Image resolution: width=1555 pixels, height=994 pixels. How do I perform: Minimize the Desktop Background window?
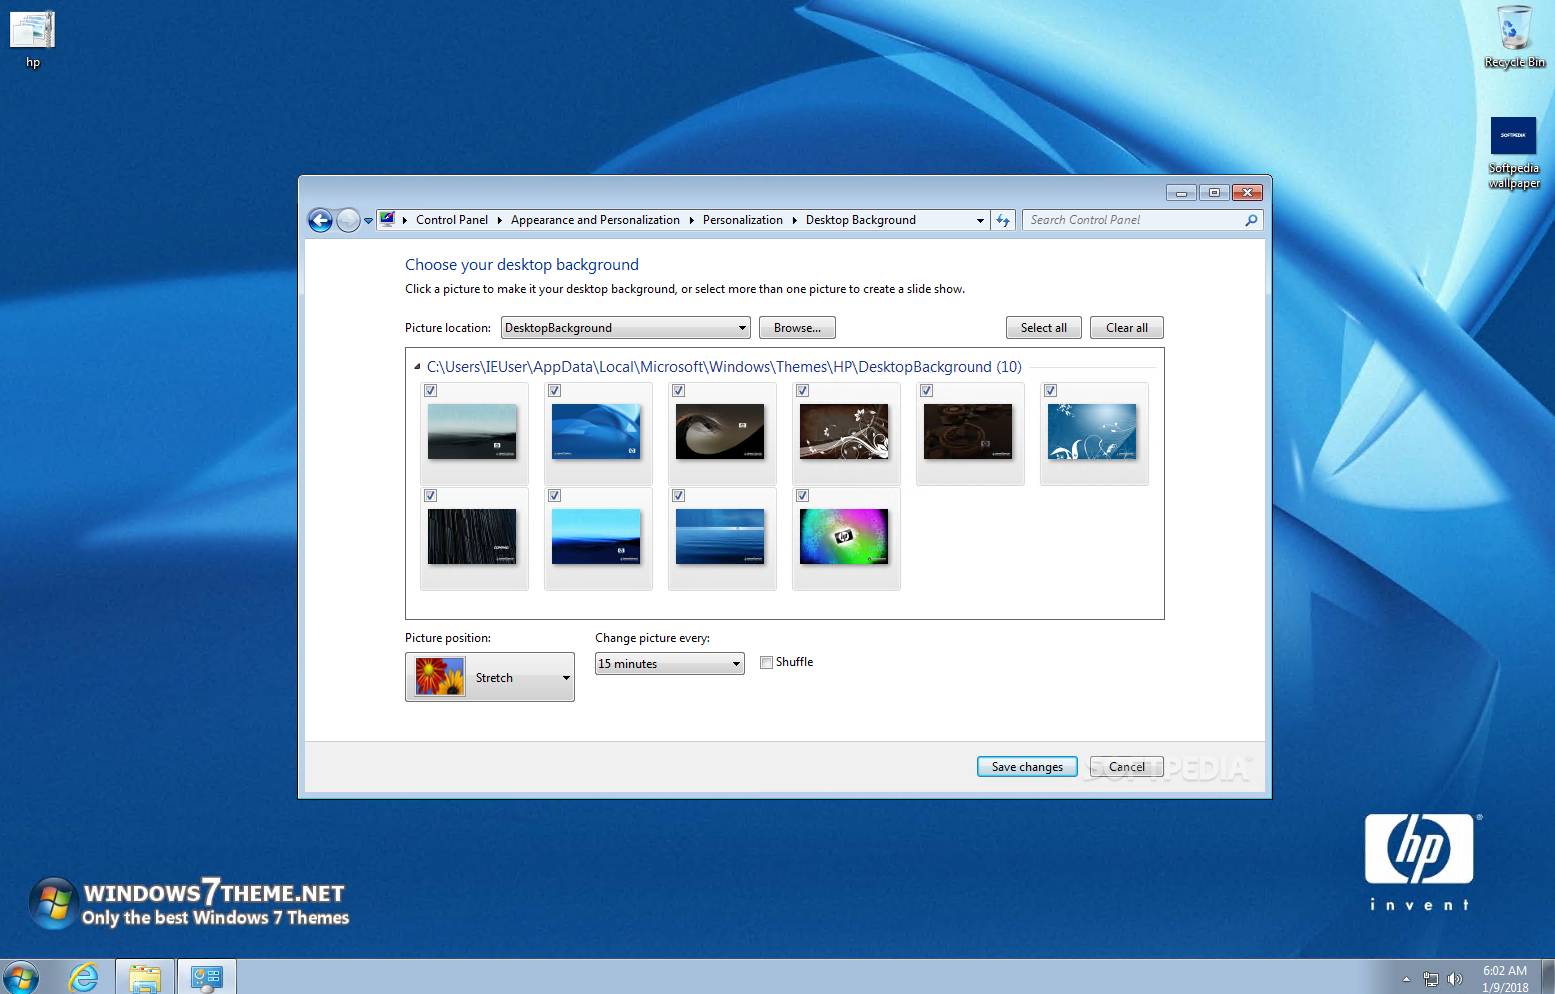pos(1181,192)
